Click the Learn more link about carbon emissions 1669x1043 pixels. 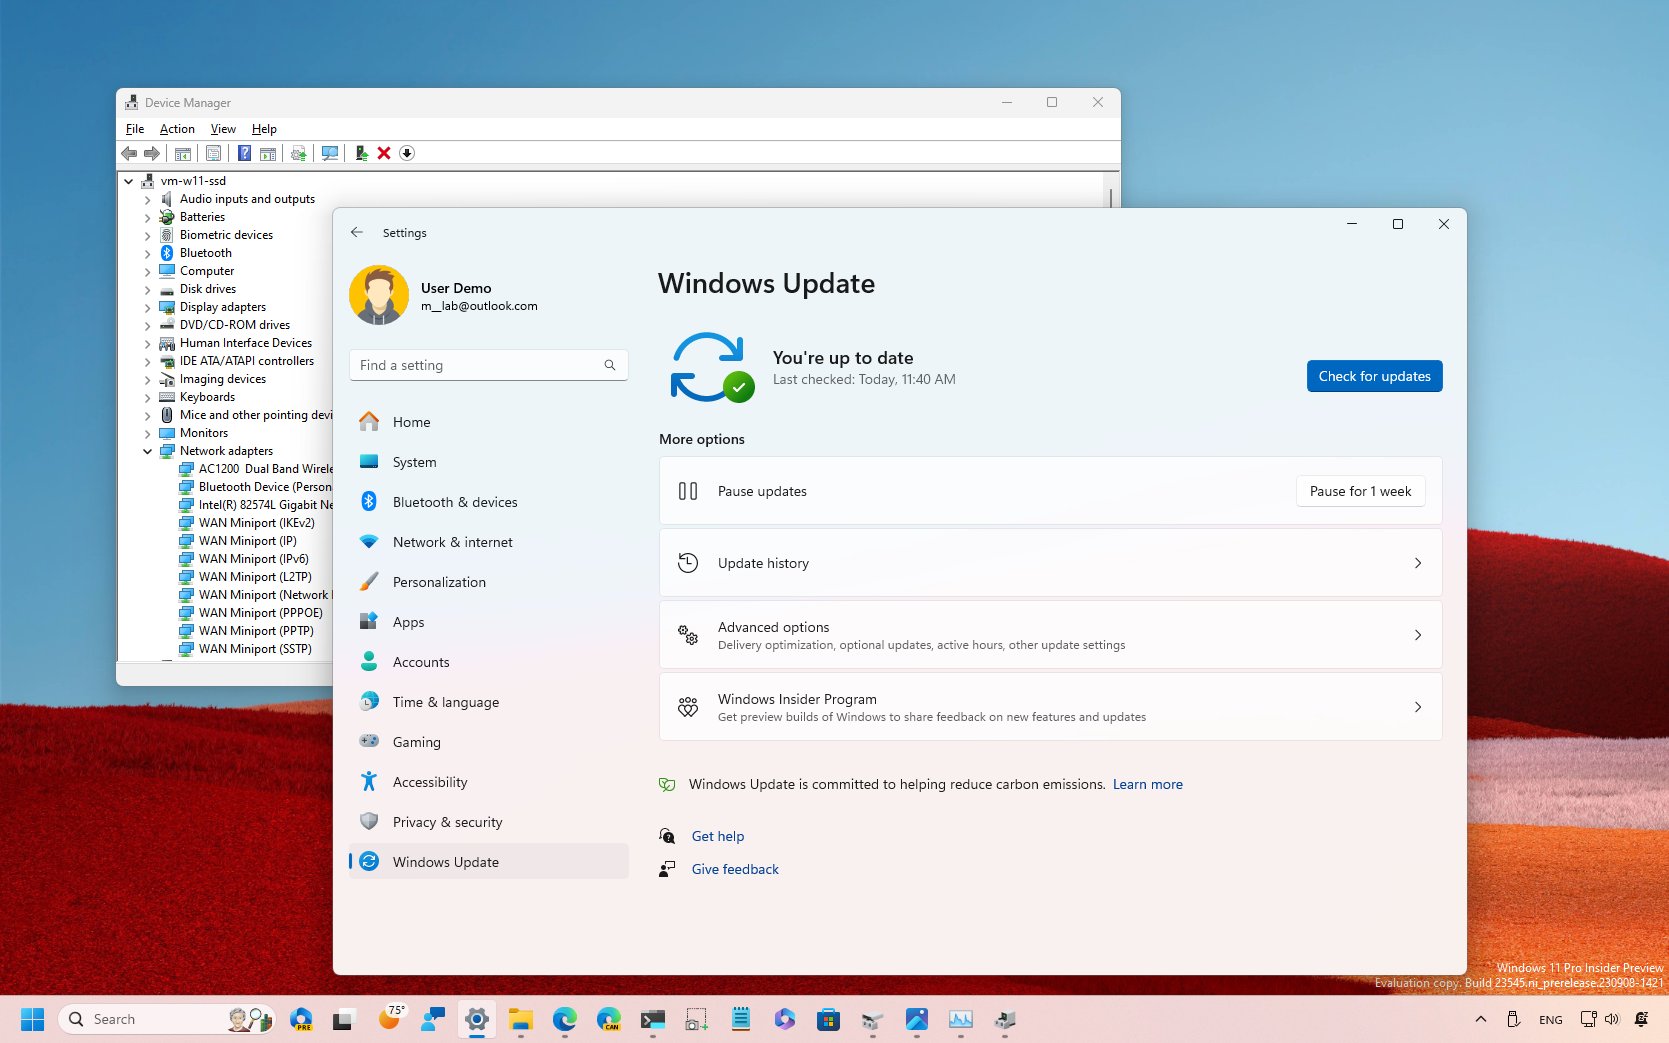pyautogui.click(x=1147, y=784)
